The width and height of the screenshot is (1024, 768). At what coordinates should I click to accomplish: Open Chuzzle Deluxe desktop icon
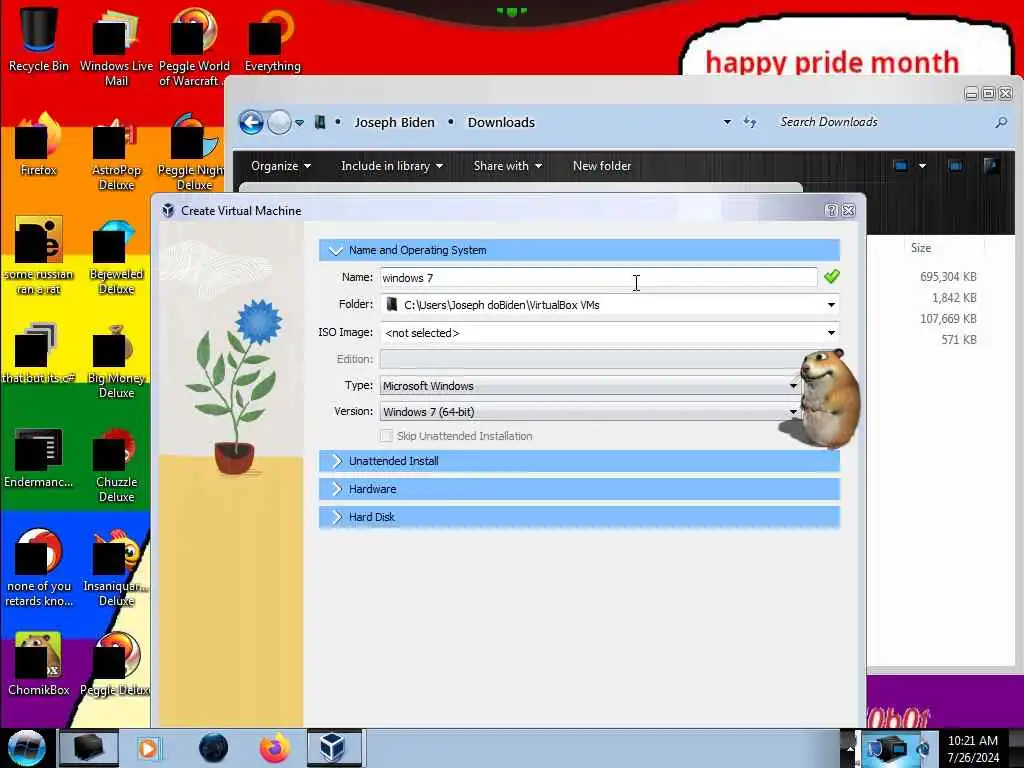tap(116, 465)
